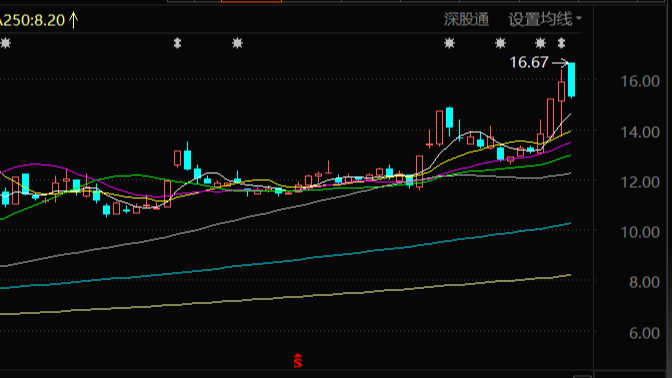This screenshot has height=378, width=672.
Task: Click the star marker left of the center of the chart
Action: pyautogui.click(x=237, y=43)
